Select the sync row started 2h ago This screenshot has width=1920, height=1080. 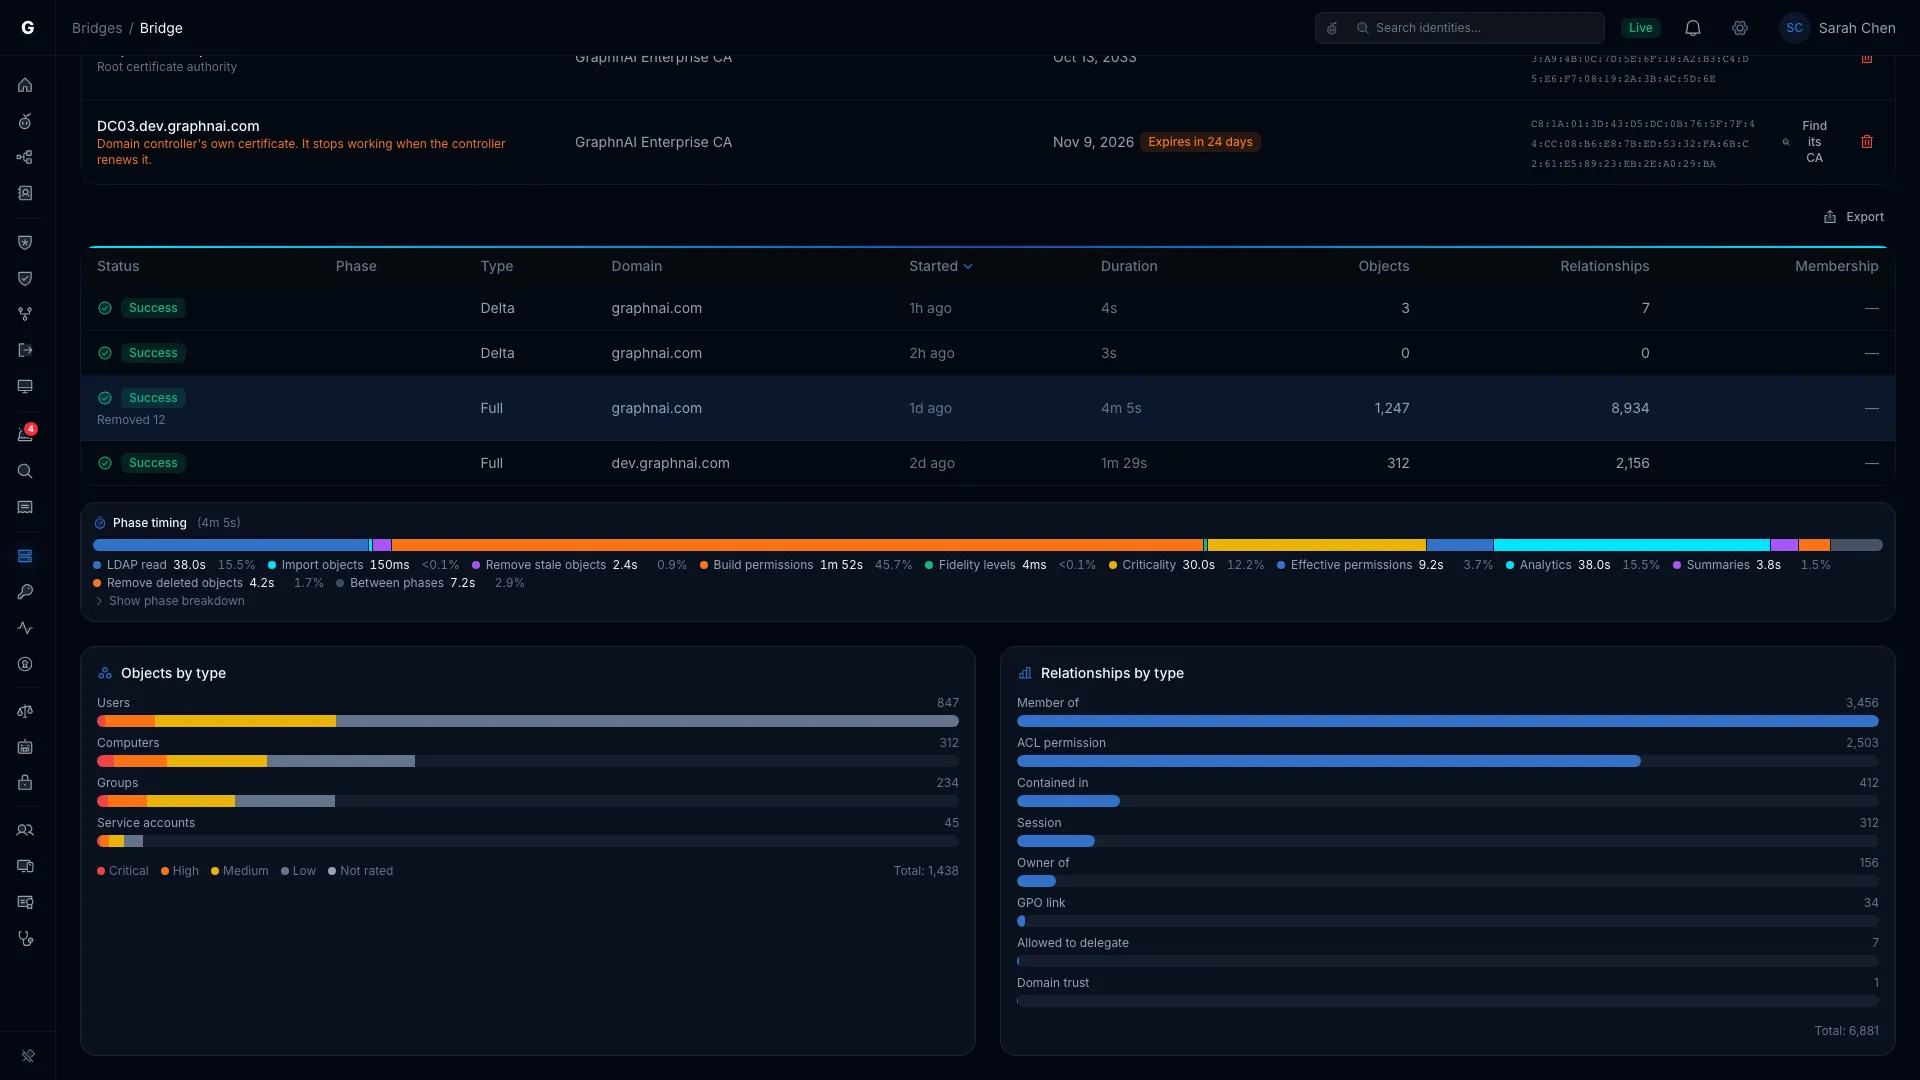[987, 353]
